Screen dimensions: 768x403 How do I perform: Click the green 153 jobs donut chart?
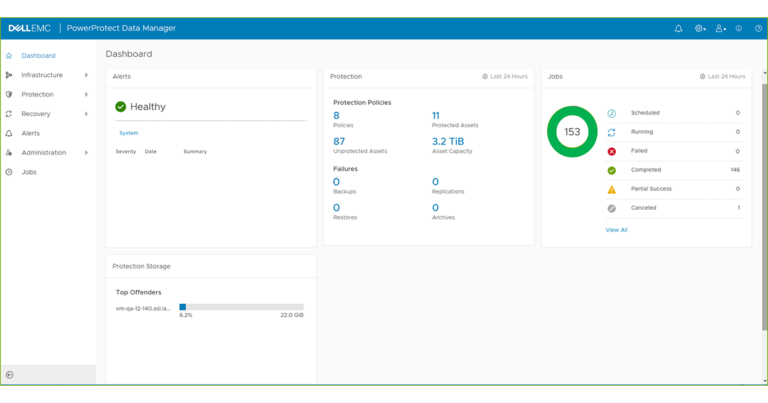coord(572,132)
